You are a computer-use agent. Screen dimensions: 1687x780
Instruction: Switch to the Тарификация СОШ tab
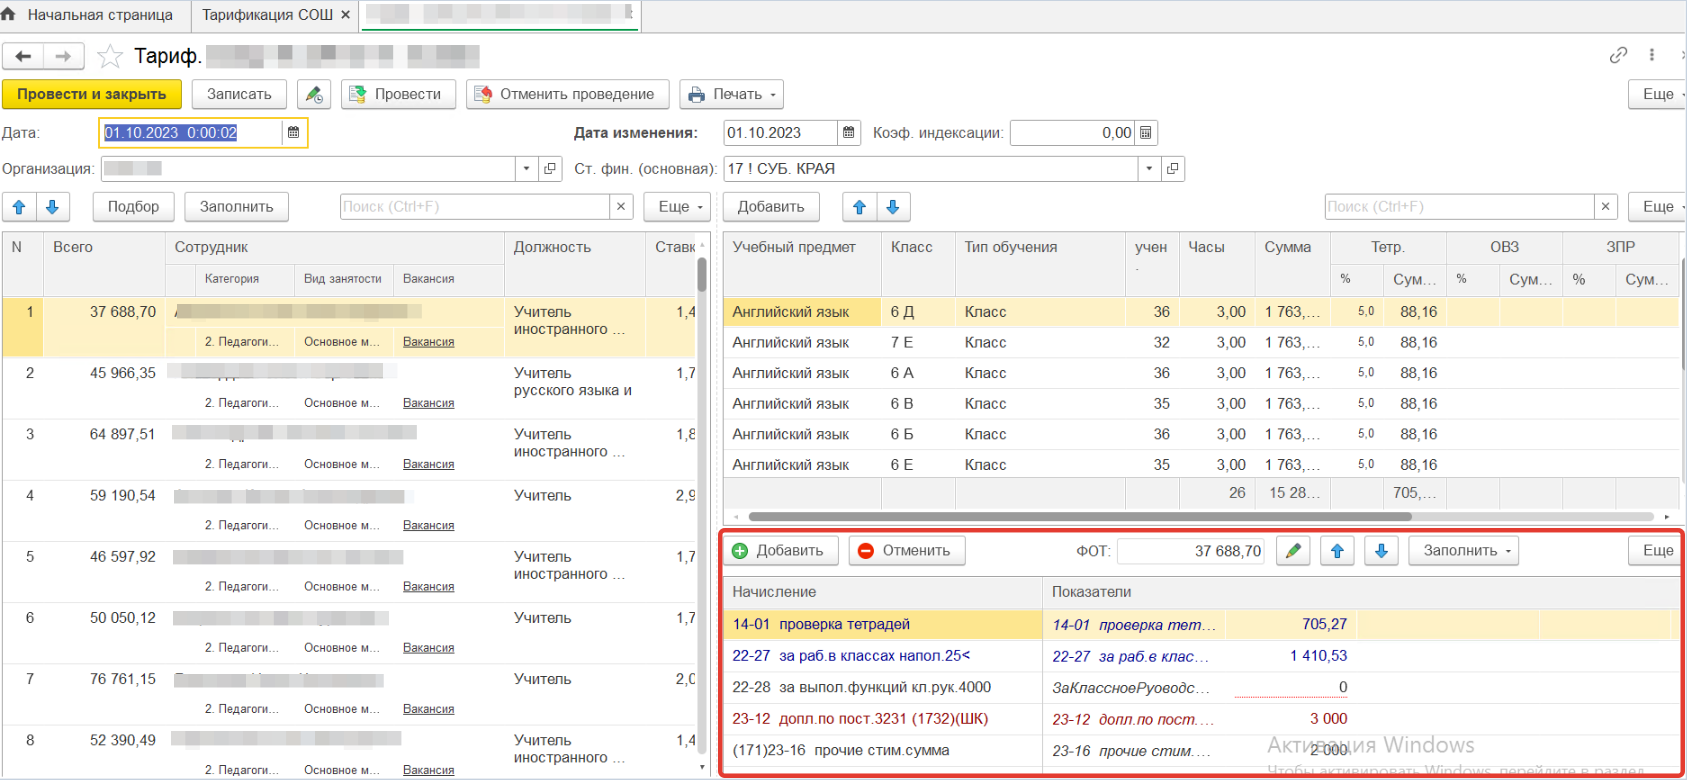(267, 15)
